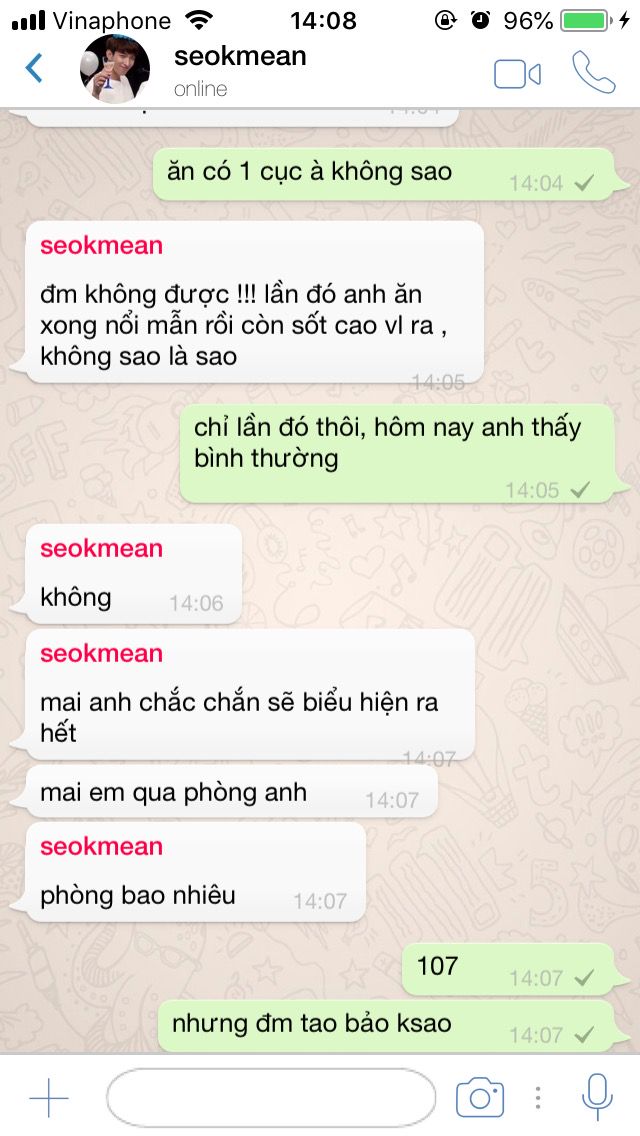The height and width of the screenshot is (1136, 640).
Task: Open the seokmean contact name header
Action: pyautogui.click(x=240, y=56)
